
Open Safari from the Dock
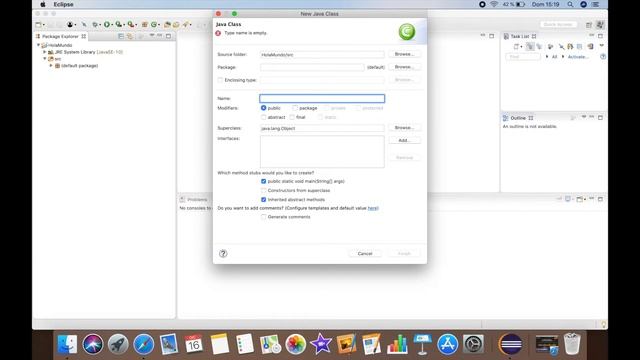click(x=144, y=344)
